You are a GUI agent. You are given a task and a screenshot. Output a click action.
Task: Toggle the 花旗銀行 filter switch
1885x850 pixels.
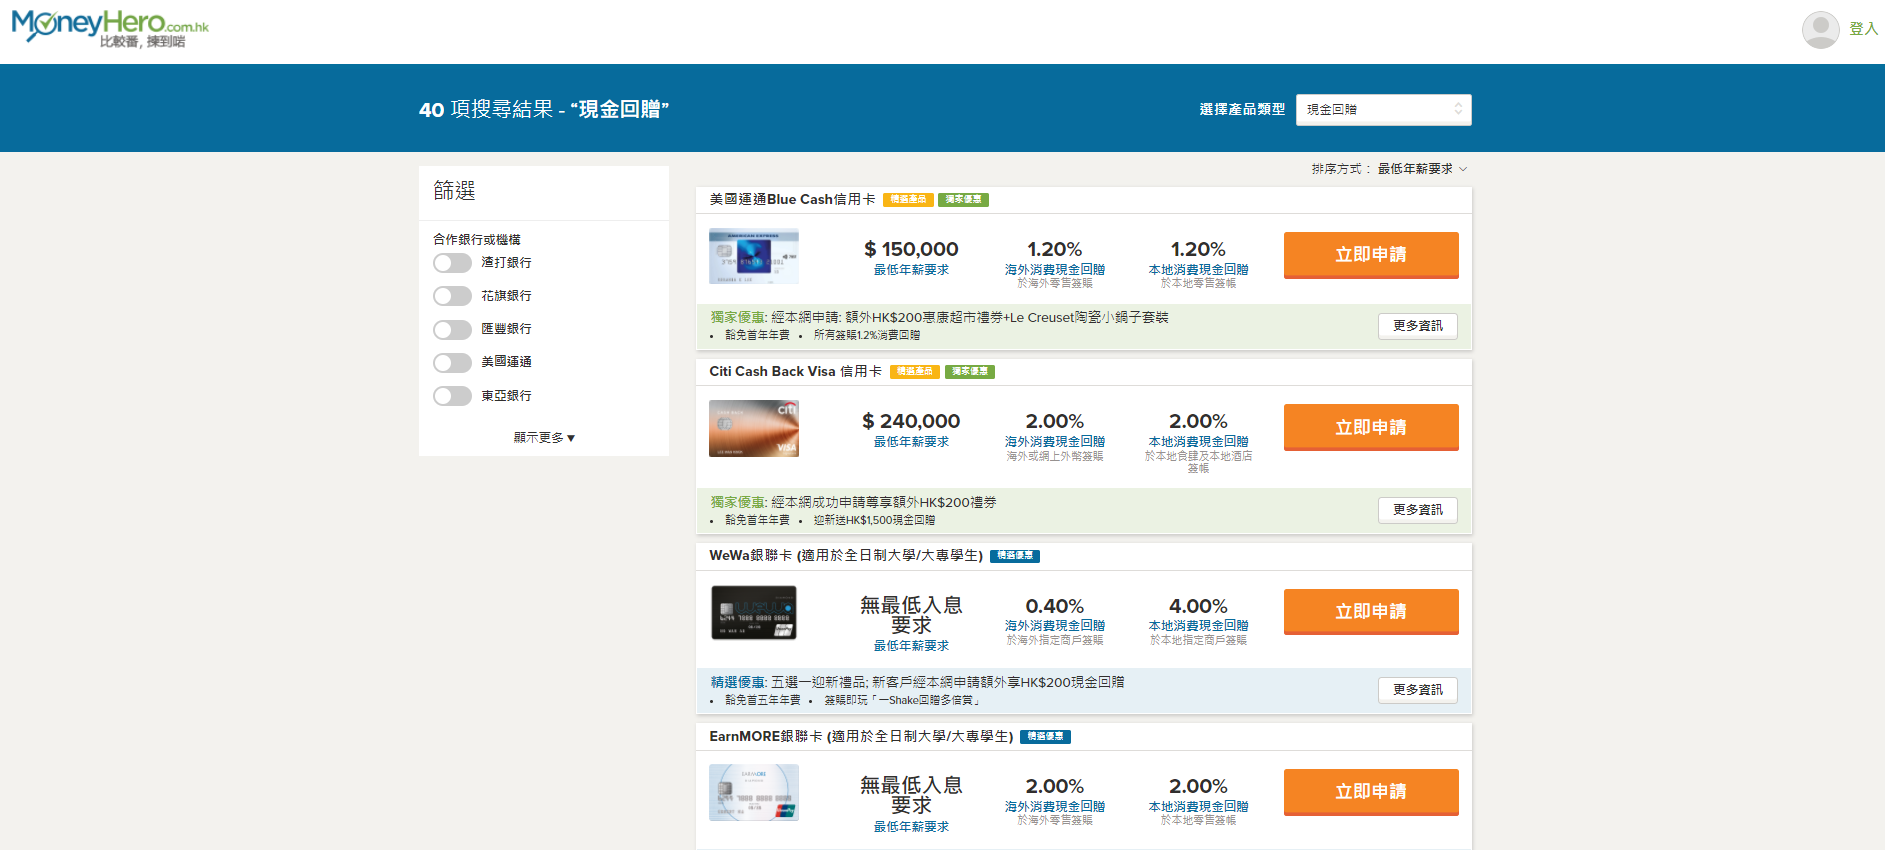point(452,296)
